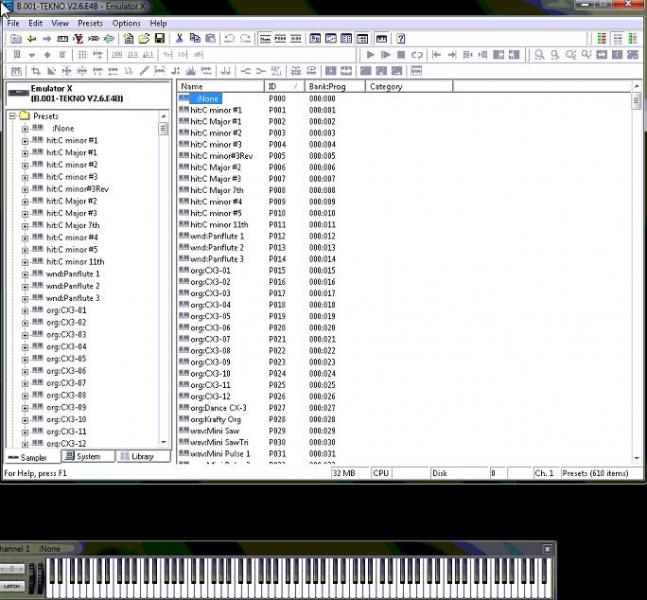Expand hit:C minor #1 tree node

point(25,141)
